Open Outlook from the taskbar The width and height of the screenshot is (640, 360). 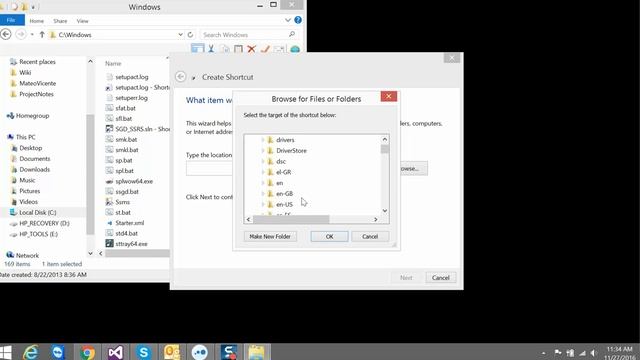click(x=171, y=352)
